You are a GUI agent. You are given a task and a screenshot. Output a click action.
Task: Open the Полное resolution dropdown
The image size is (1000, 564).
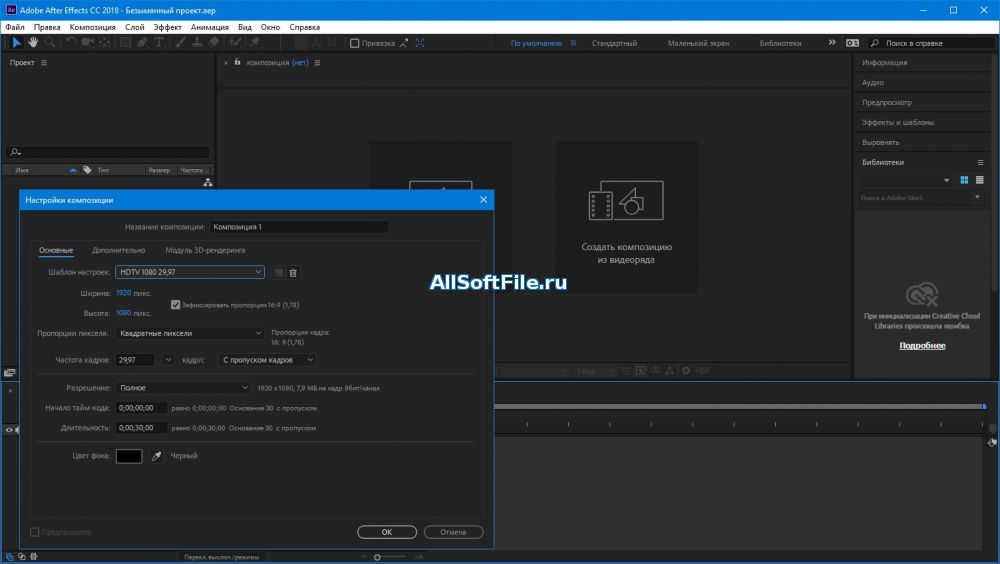(x=183, y=387)
